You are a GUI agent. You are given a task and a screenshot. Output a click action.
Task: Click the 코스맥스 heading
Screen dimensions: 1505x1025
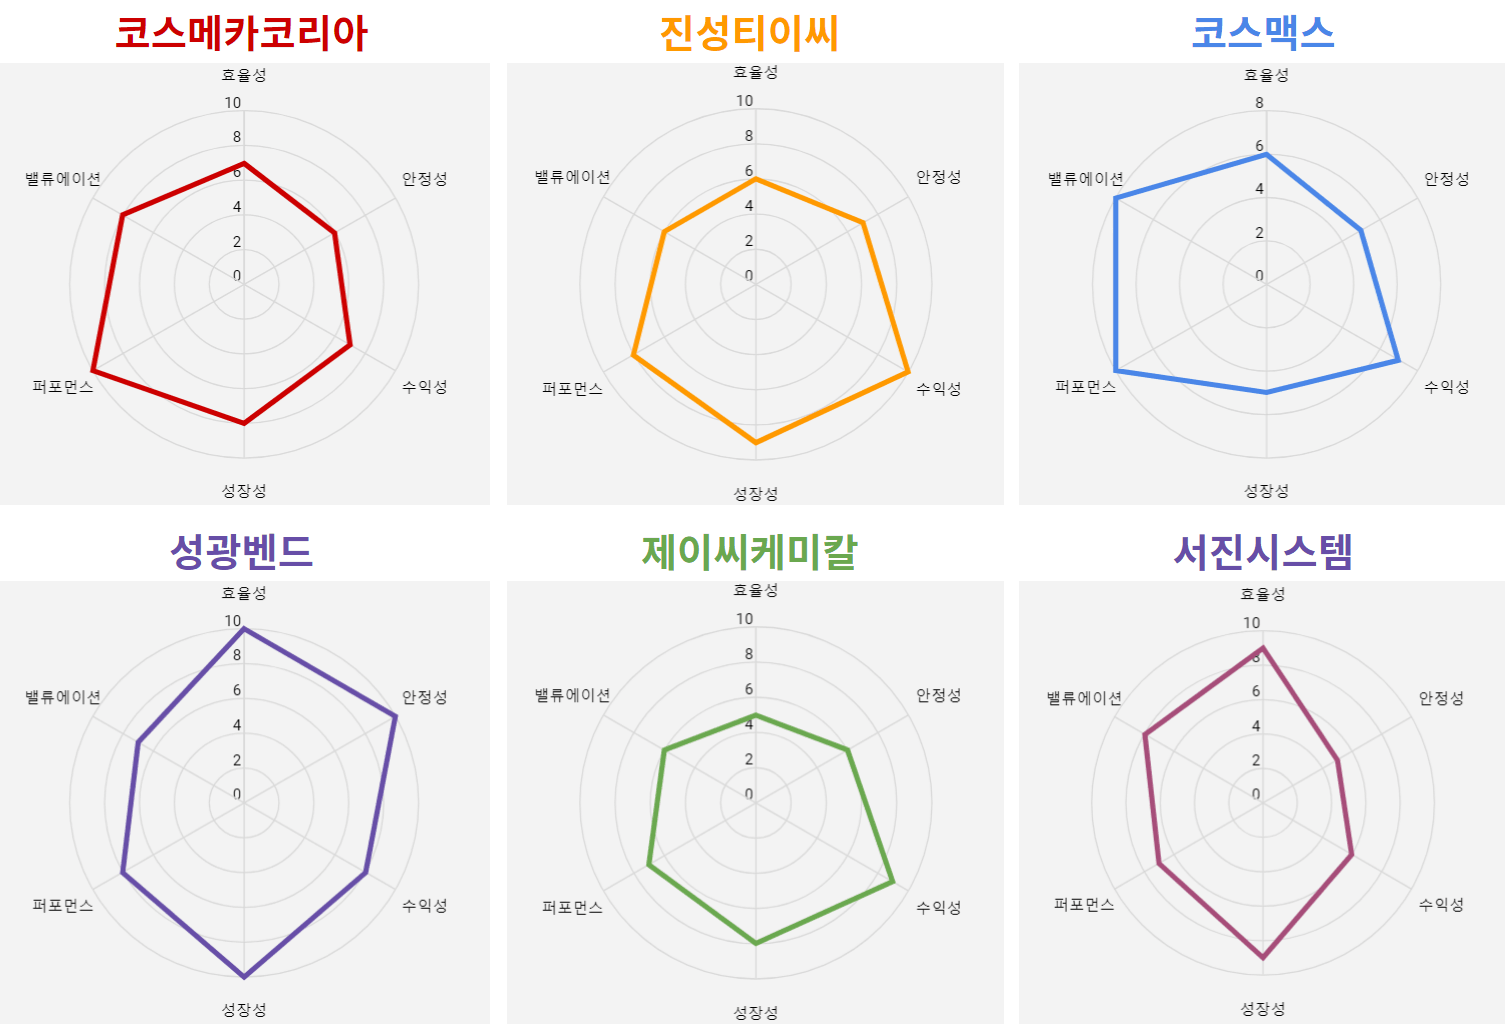(1263, 33)
